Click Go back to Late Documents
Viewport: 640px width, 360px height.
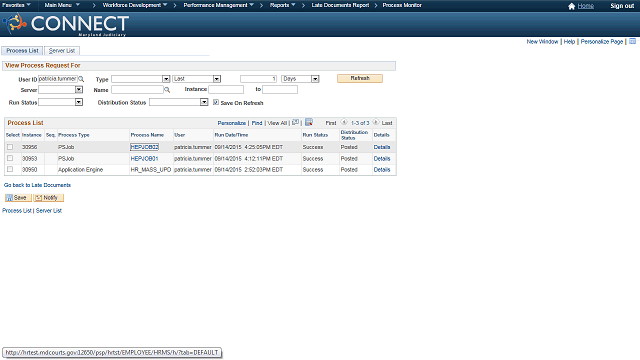(37, 185)
